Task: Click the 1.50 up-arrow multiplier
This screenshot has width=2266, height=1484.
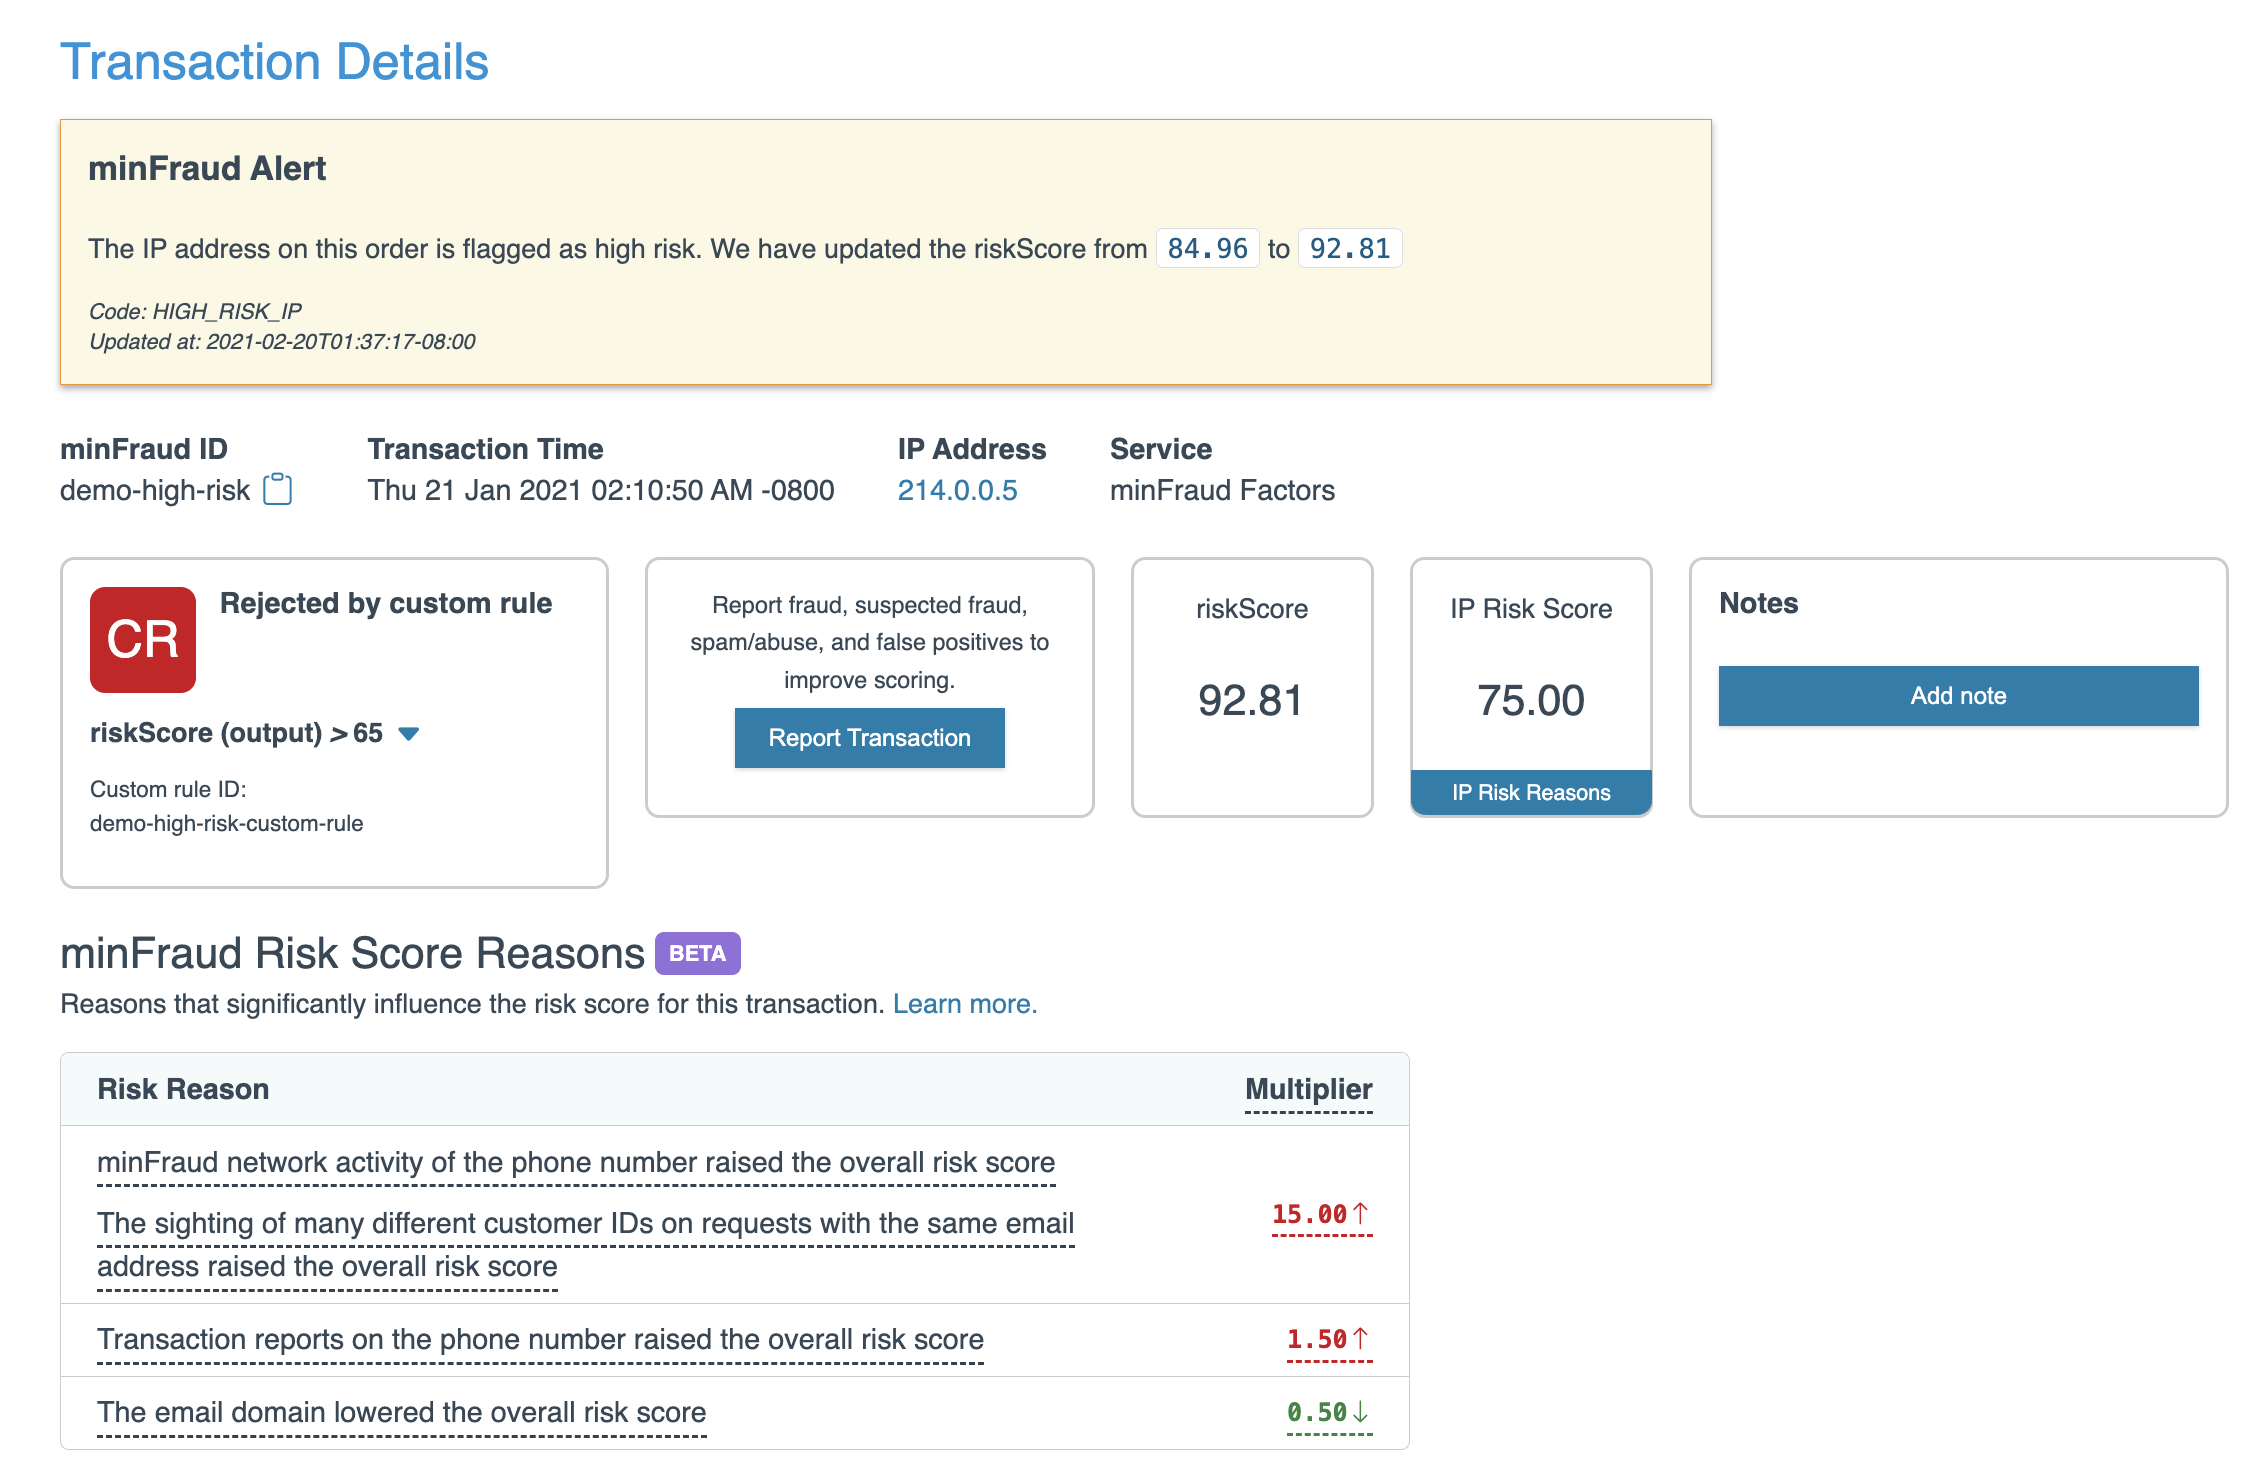Action: 1327,1339
